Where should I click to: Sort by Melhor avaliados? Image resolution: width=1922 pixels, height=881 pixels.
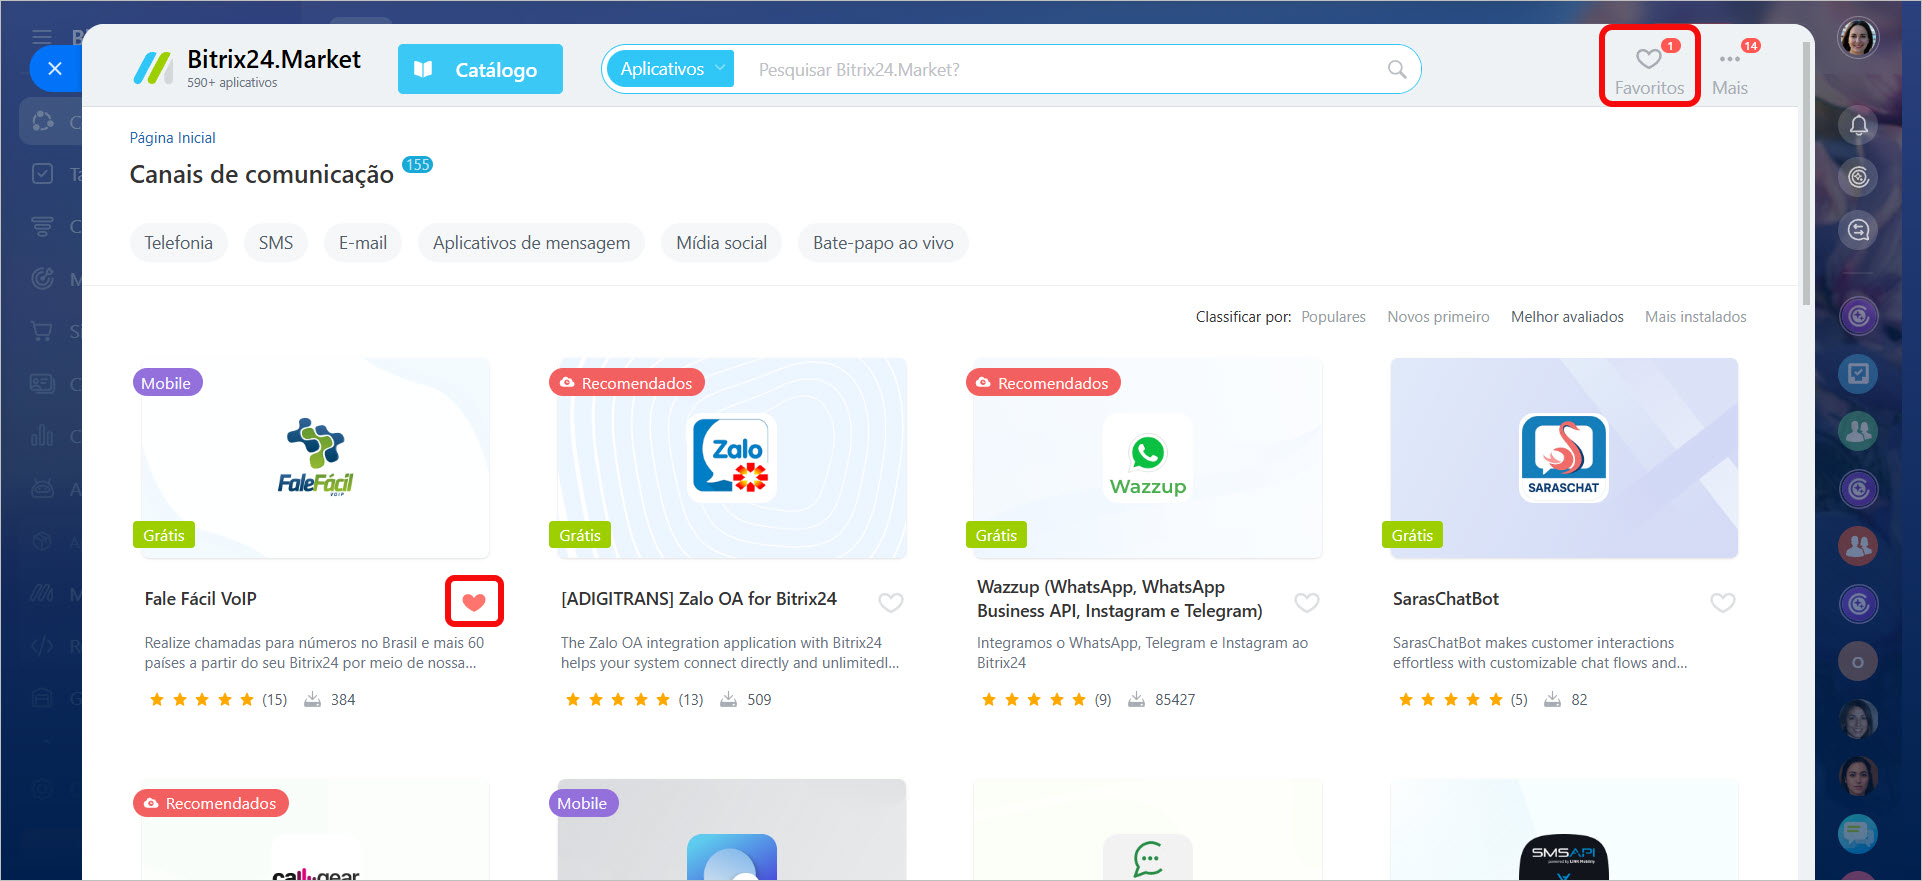click(x=1567, y=317)
